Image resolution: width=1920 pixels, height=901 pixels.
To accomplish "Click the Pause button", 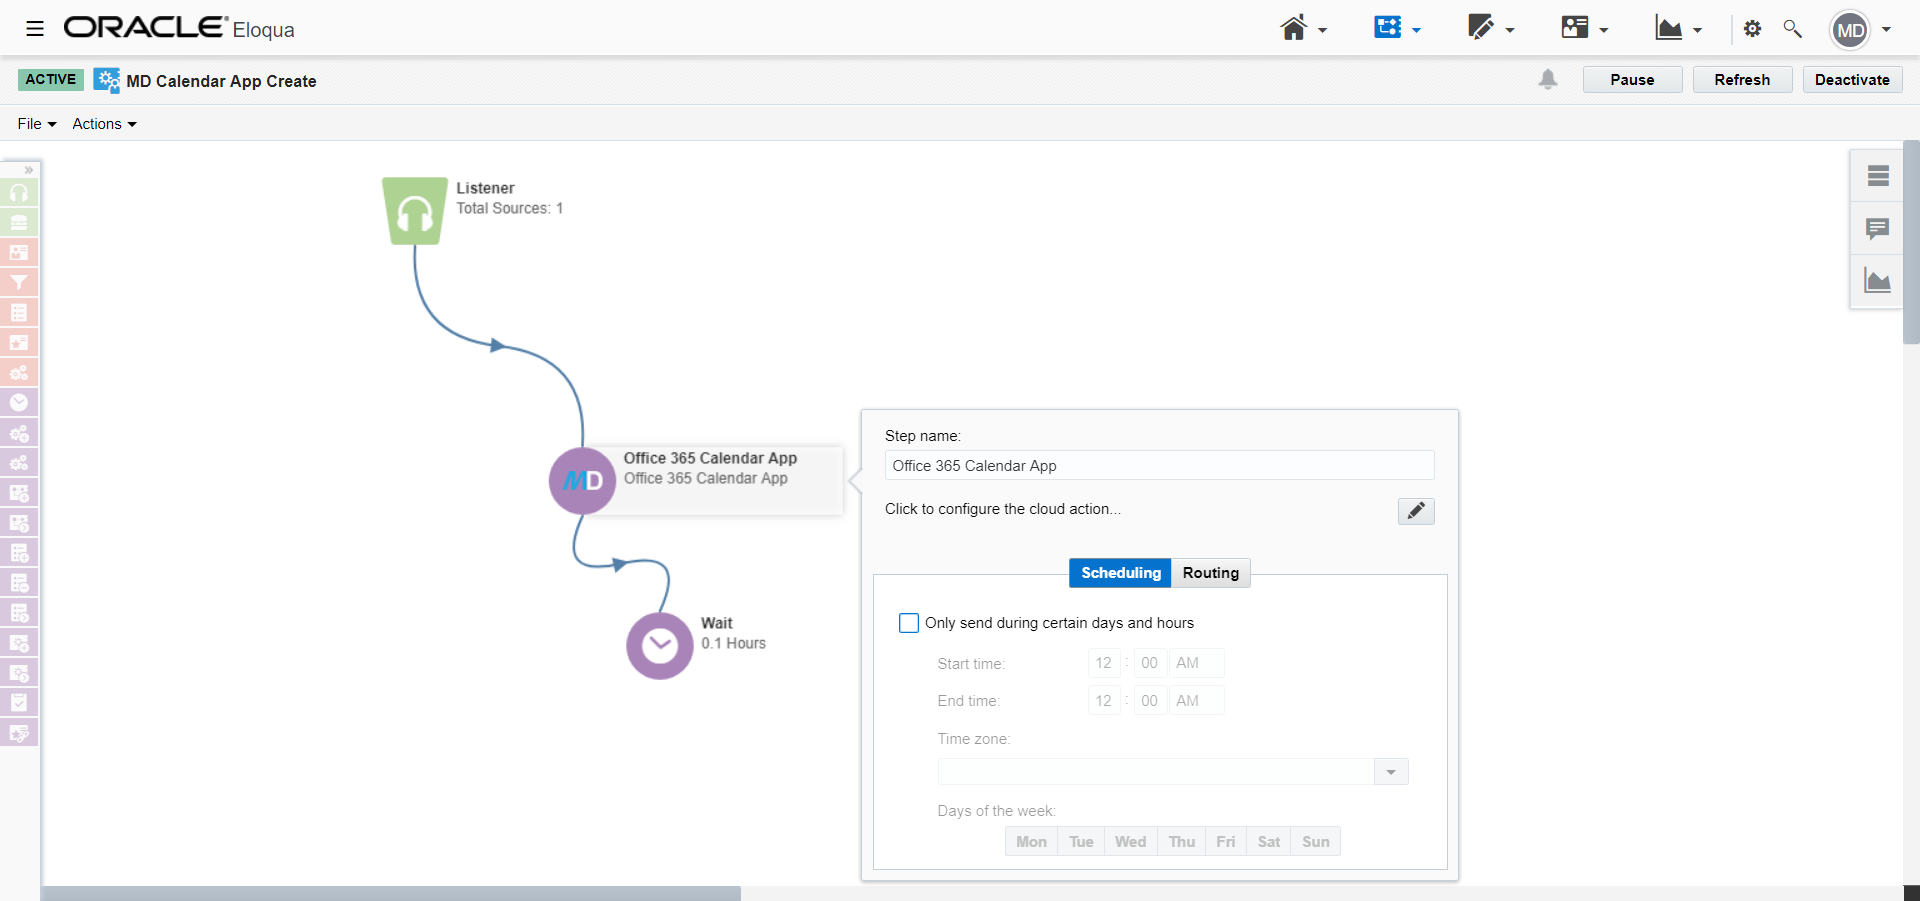I will tap(1632, 80).
